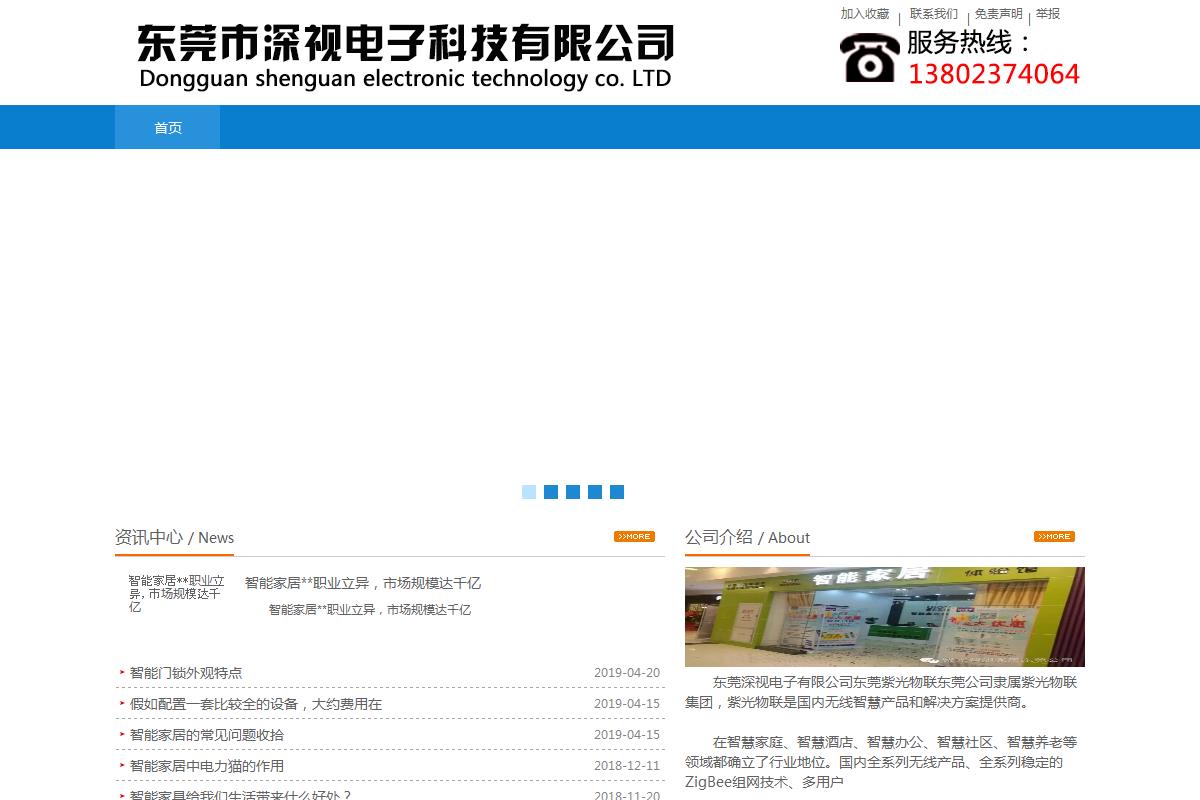Open the 免责声明 link

pos(999,14)
